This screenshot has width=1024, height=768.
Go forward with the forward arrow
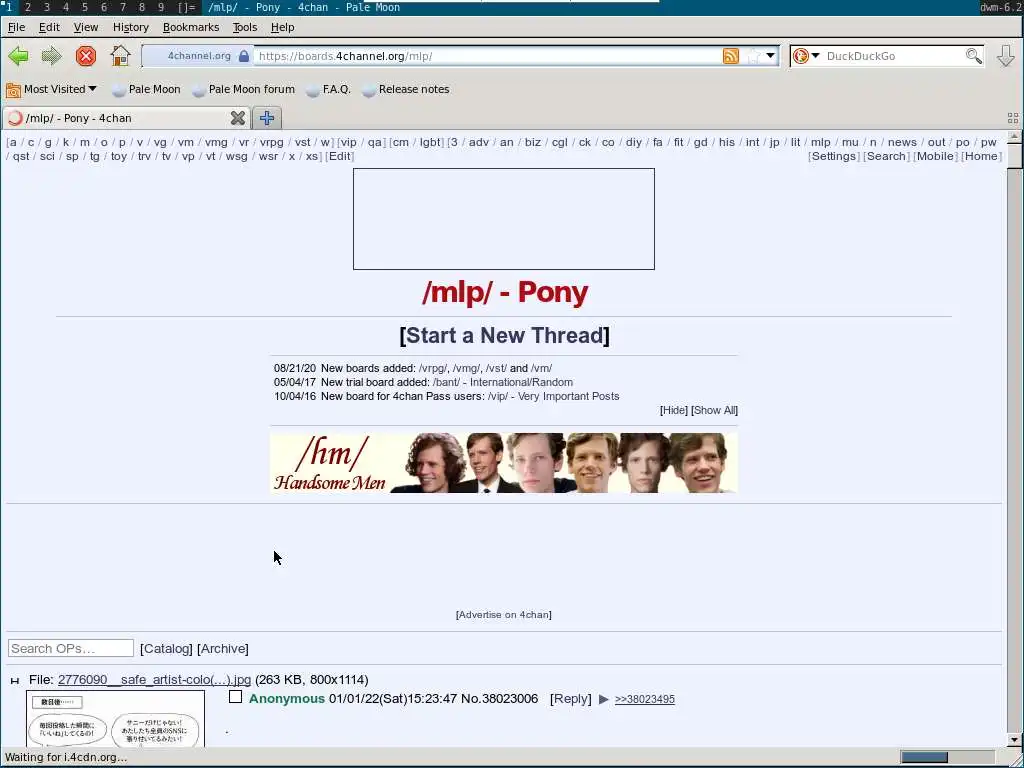(x=52, y=56)
